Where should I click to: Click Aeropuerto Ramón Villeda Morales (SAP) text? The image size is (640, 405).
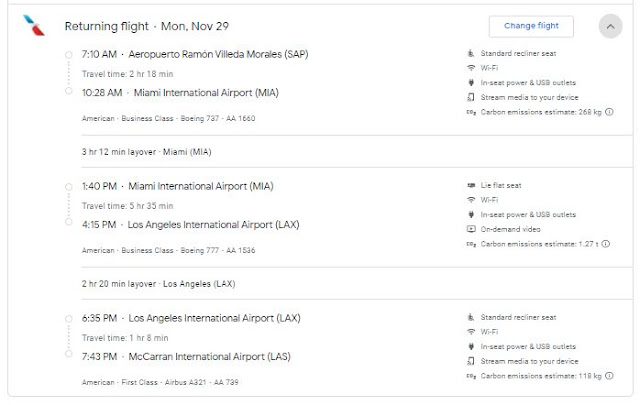coord(211,54)
